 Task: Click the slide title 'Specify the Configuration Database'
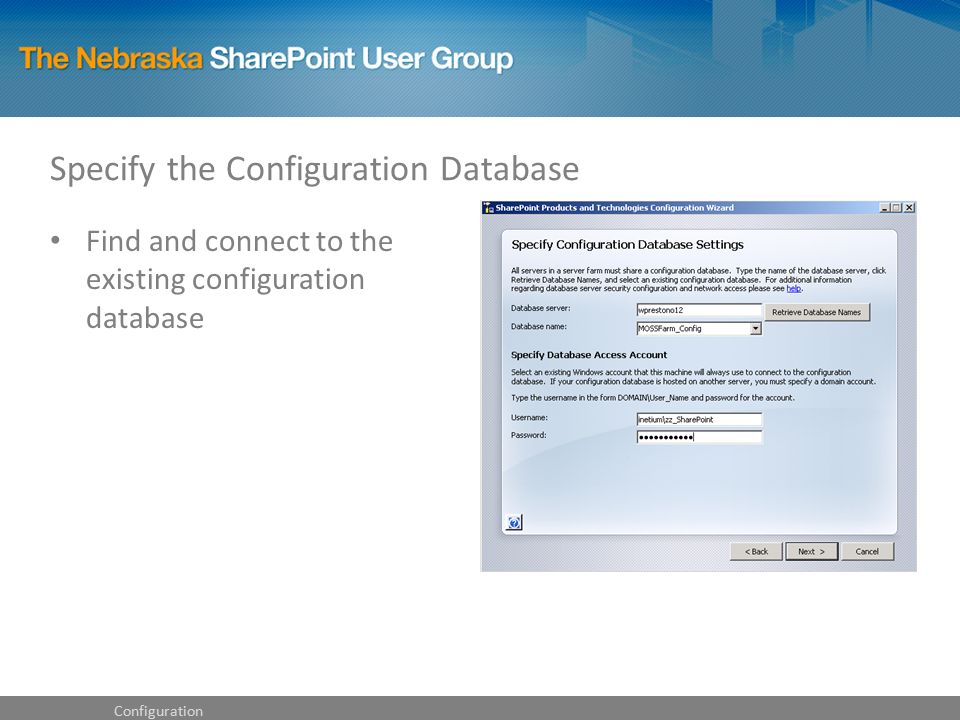click(x=314, y=170)
